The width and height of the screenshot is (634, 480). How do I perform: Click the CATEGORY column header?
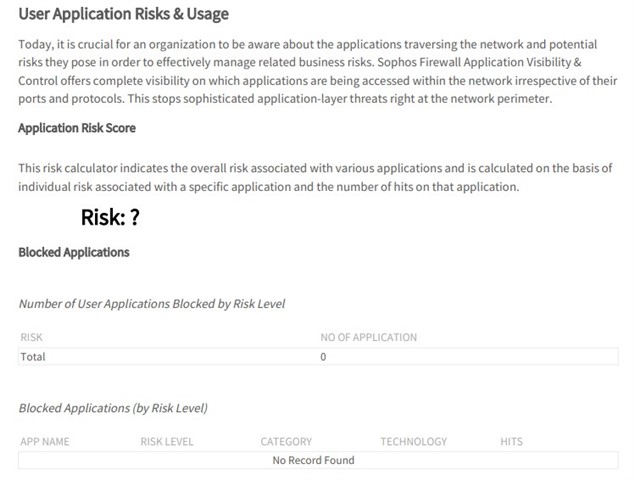pos(286,442)
